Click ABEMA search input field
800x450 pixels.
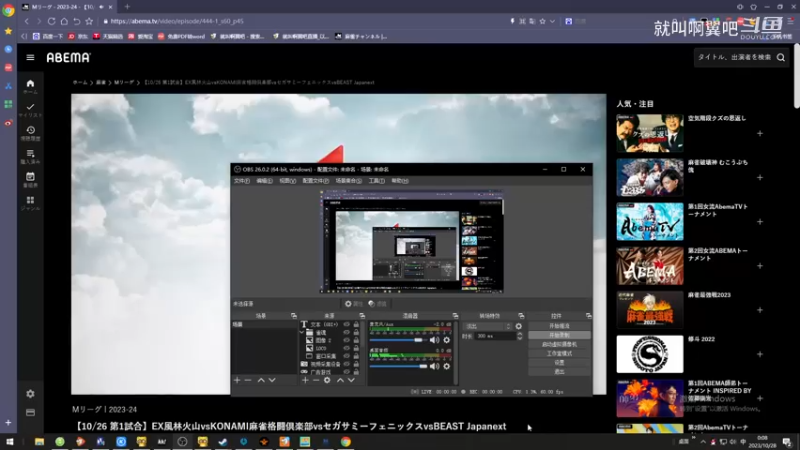pyautogui.click(x=735, y=58)
